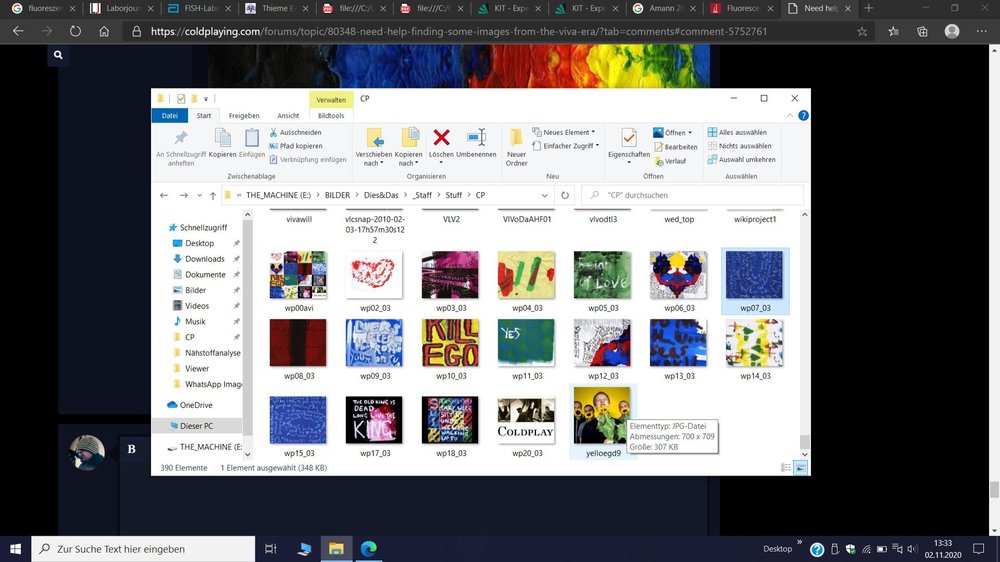The image size is (1000, 562).
Task: Click the Neuer Ordner icon
Action: (516, 138)
